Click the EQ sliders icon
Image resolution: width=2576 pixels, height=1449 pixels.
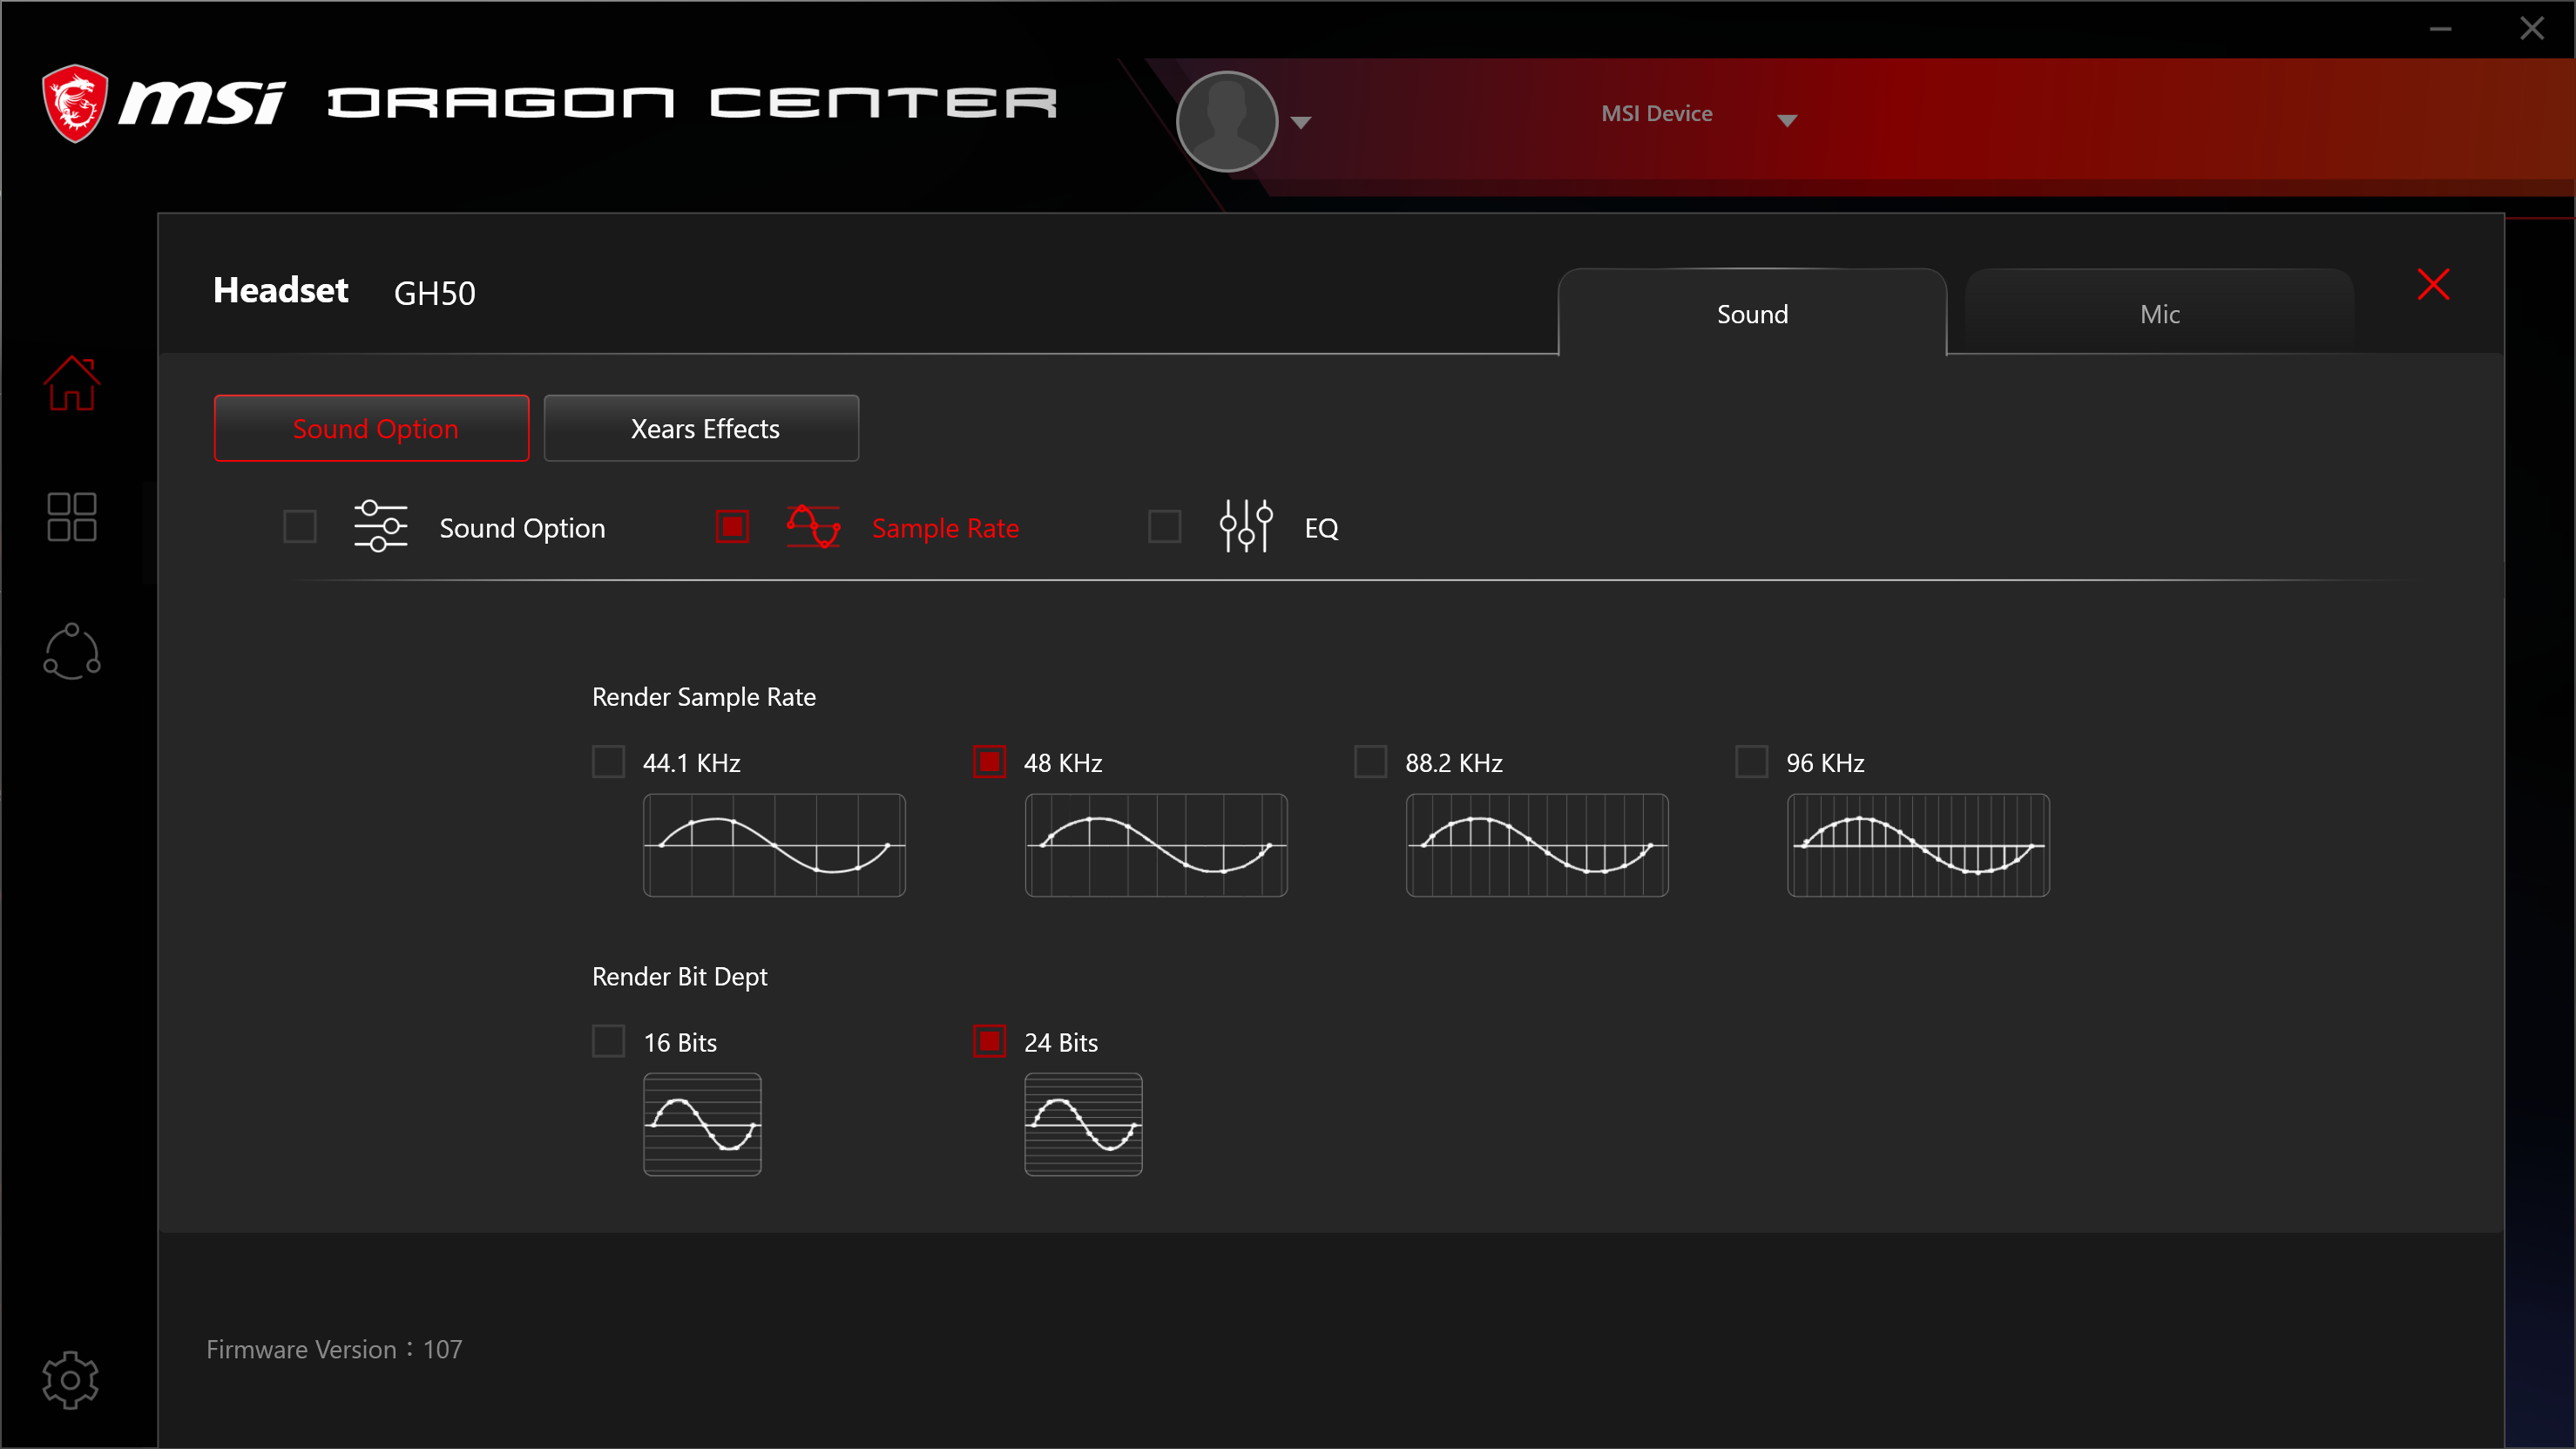(x=1246, y=527)
